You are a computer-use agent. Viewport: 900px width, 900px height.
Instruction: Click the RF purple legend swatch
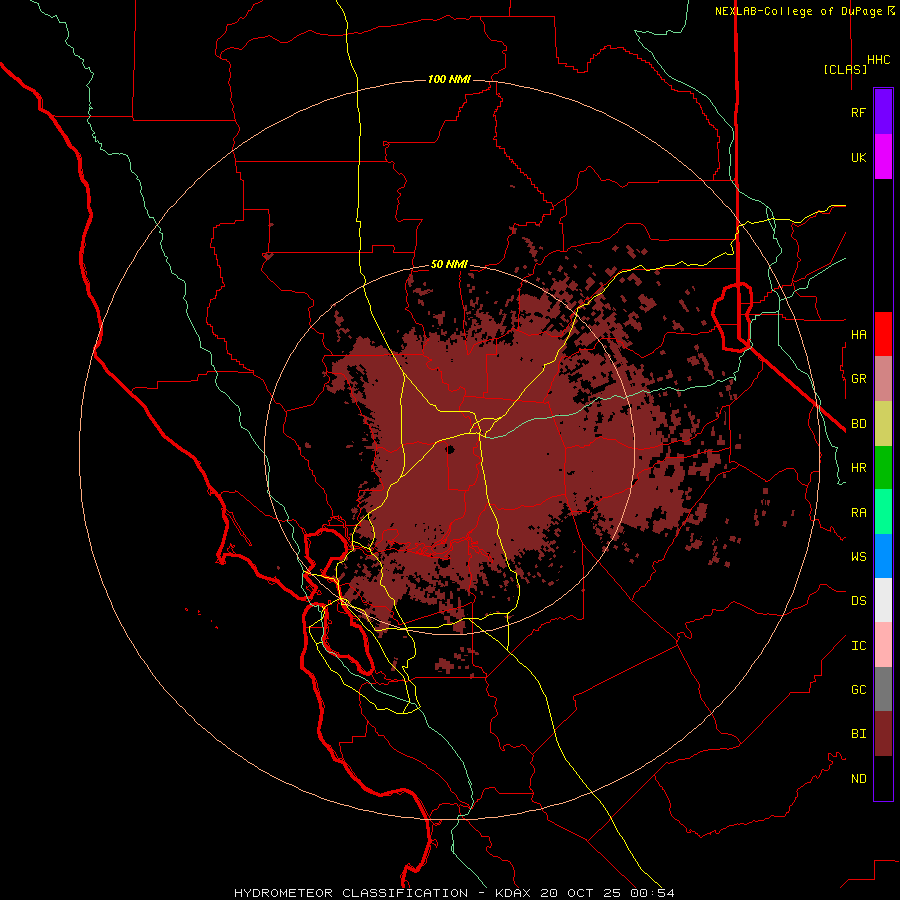tap(883, 112)
